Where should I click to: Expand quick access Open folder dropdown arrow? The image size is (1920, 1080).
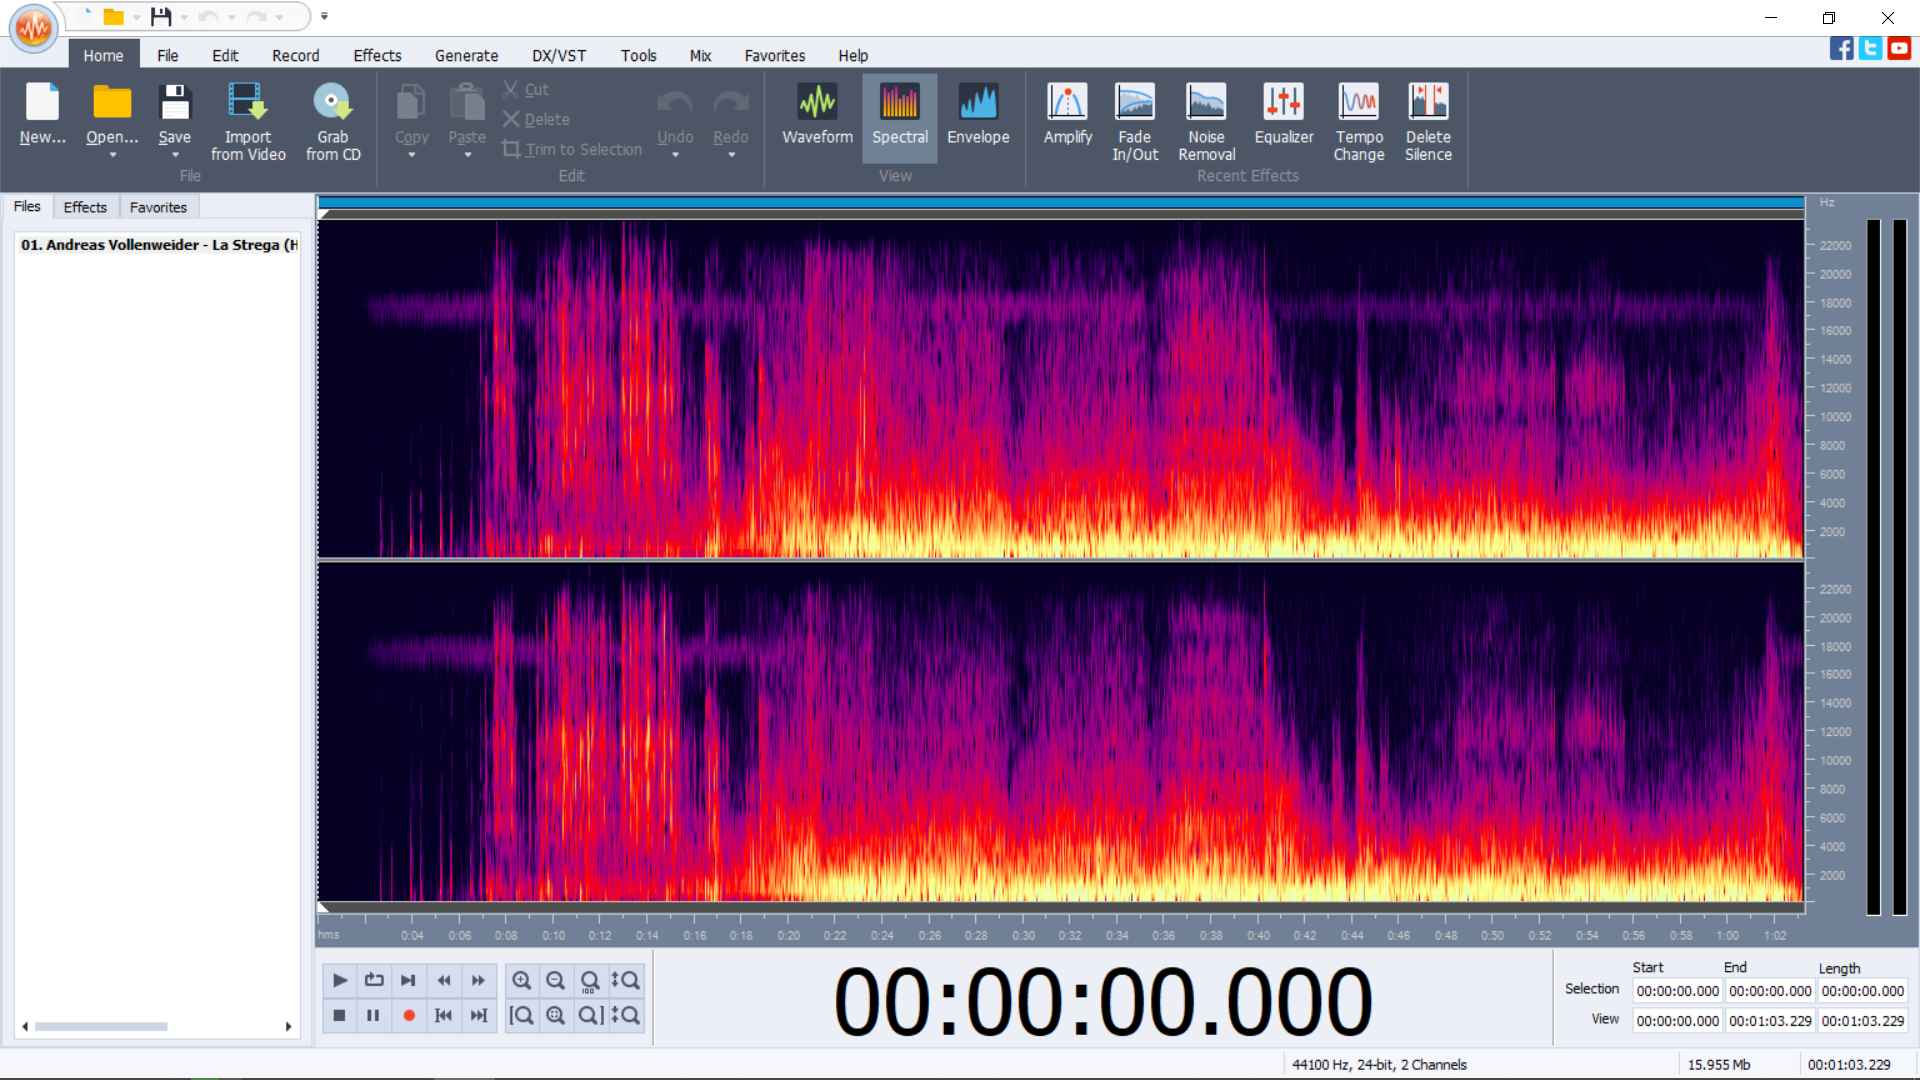(136, 17)
